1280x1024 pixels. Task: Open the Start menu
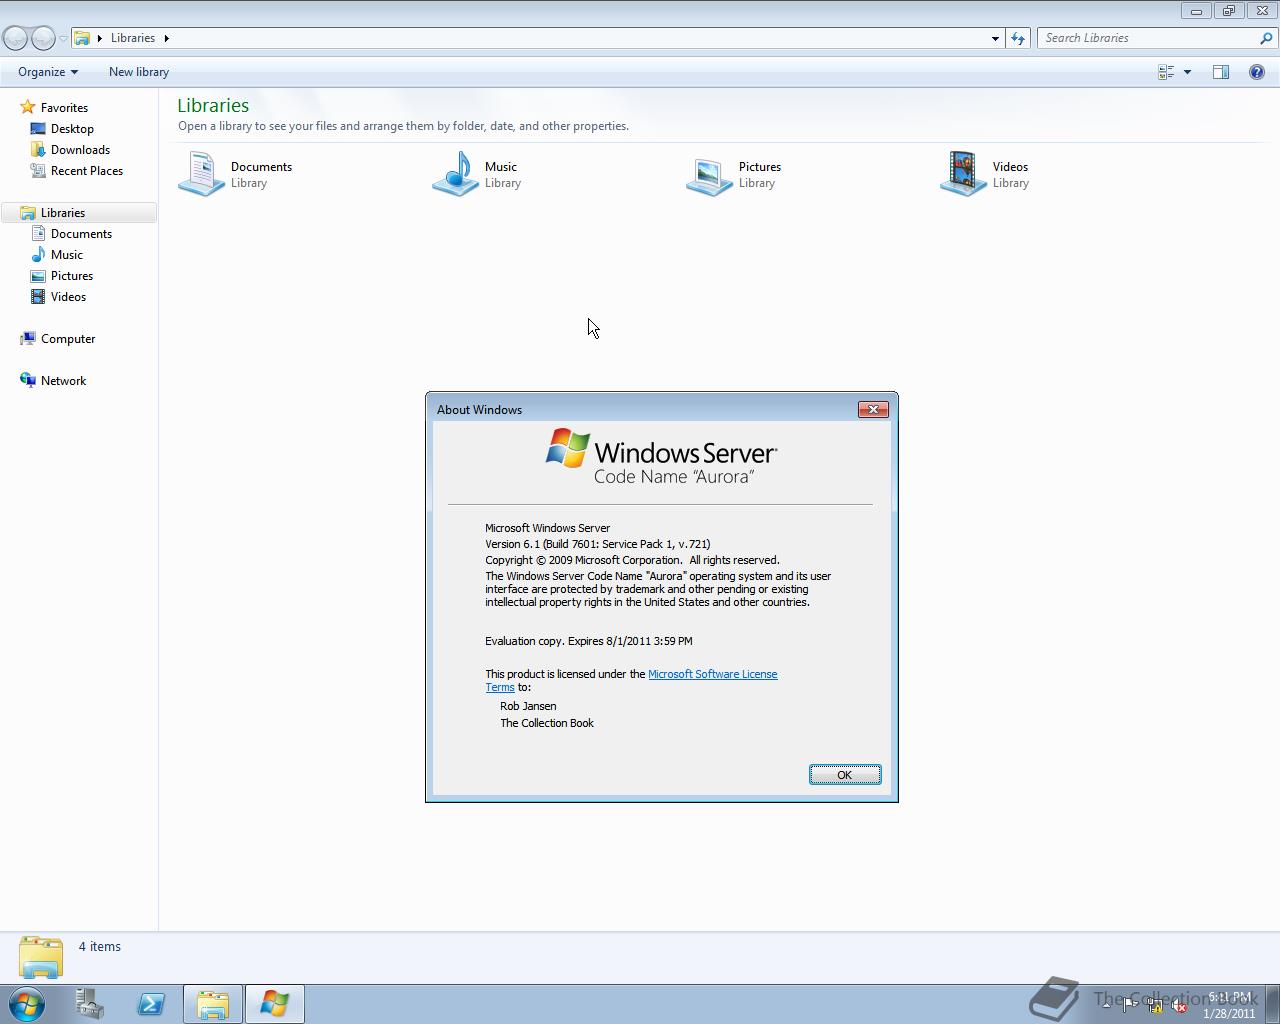tap(27, 1004)
